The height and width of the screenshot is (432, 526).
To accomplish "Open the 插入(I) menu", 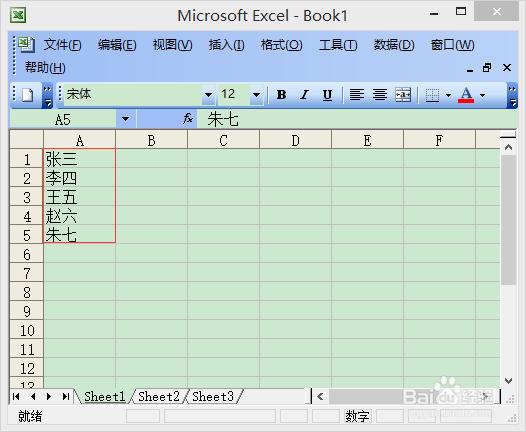I will tap(226, 45).
